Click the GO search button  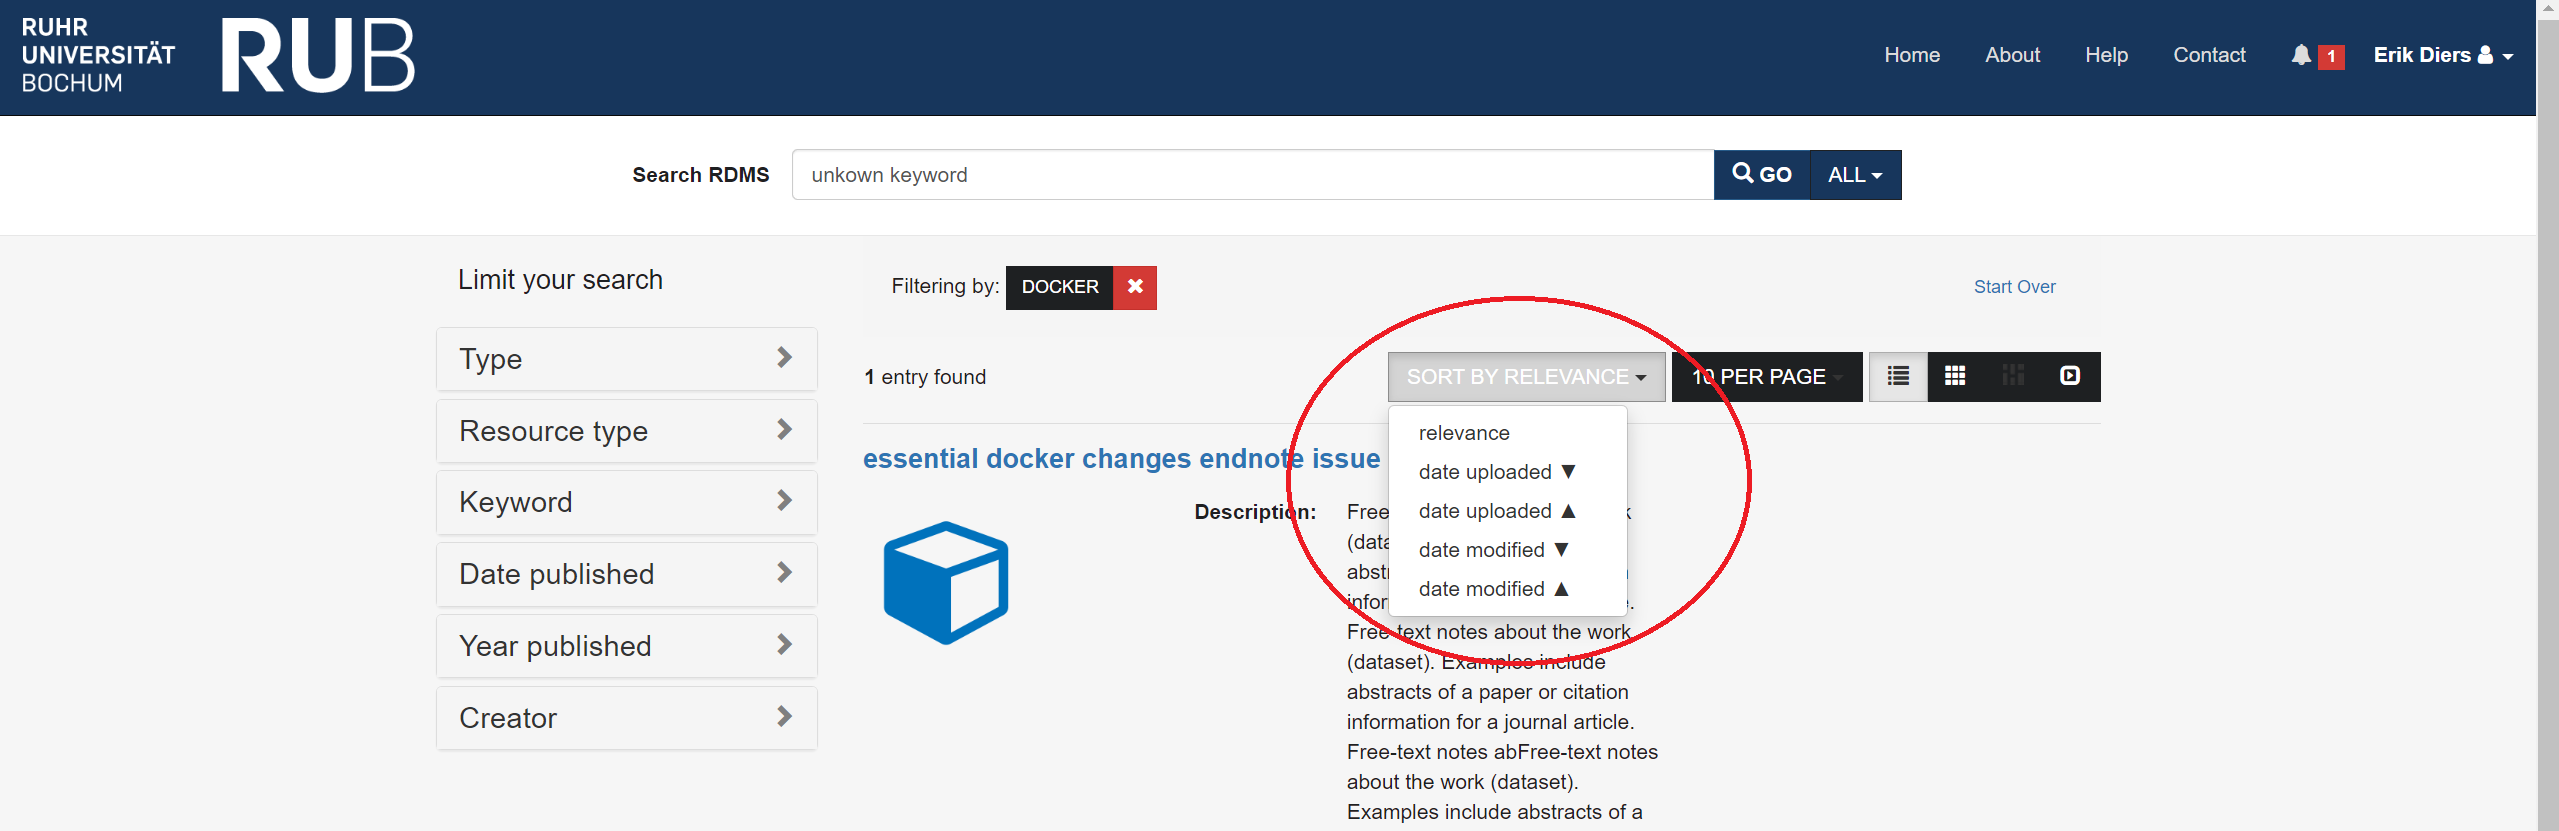[x=1762, y=175]
